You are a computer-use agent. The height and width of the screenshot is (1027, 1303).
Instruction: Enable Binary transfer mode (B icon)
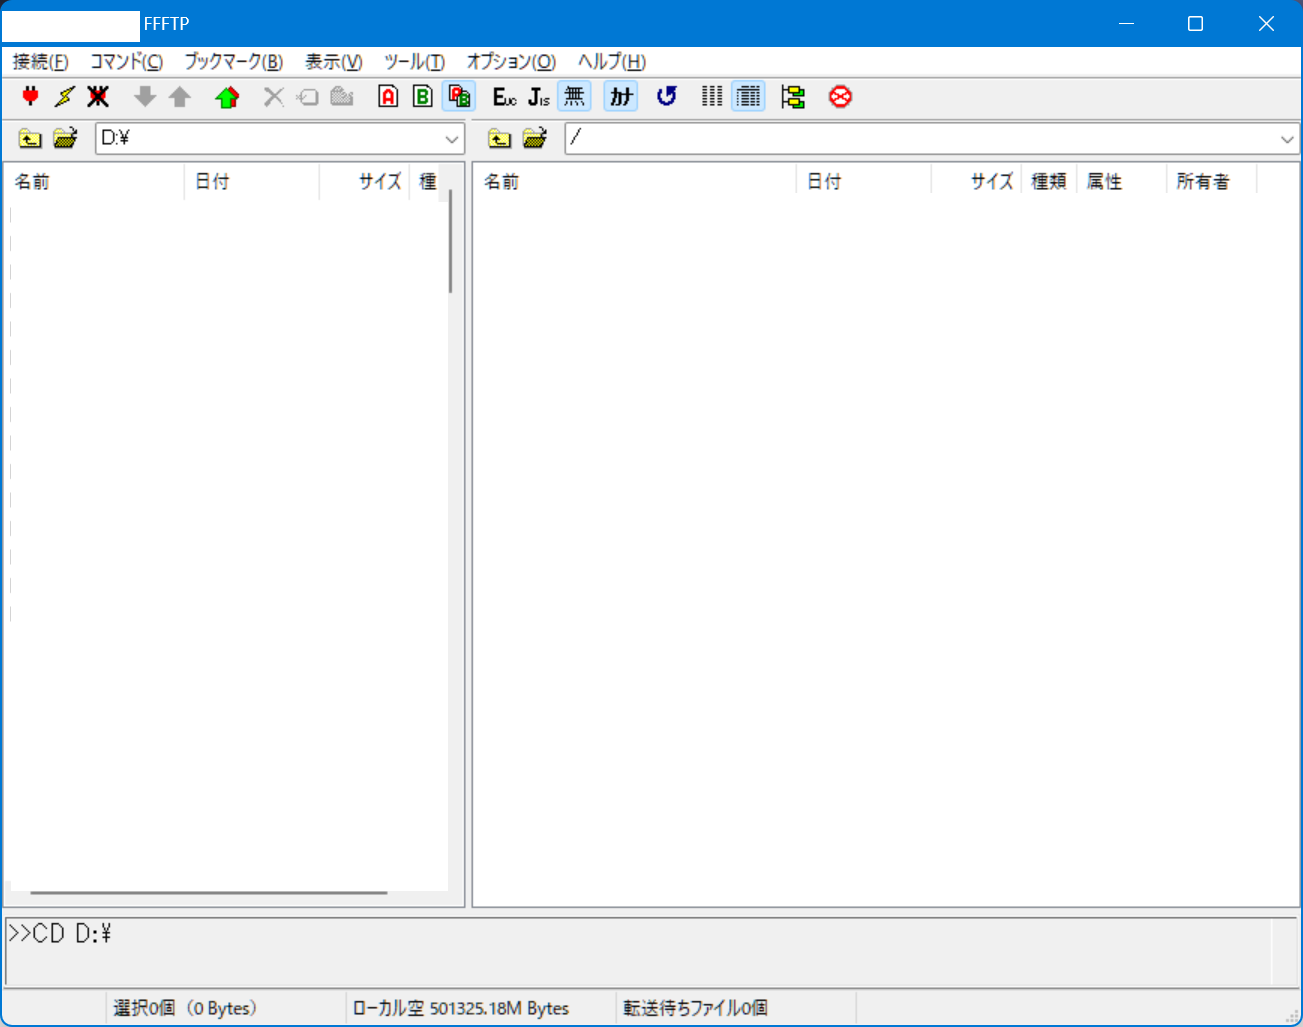pyautogui.click(x=423, y=97)
